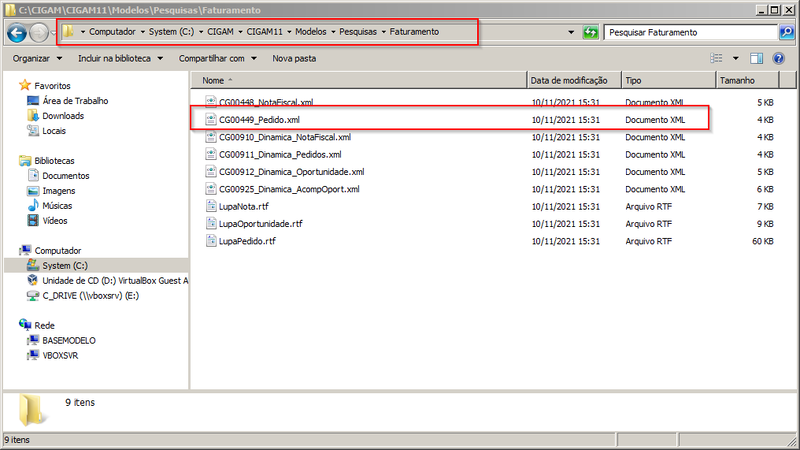Open the Incluir na biblioteca menu
800x450 pixels.
point(120,59)
